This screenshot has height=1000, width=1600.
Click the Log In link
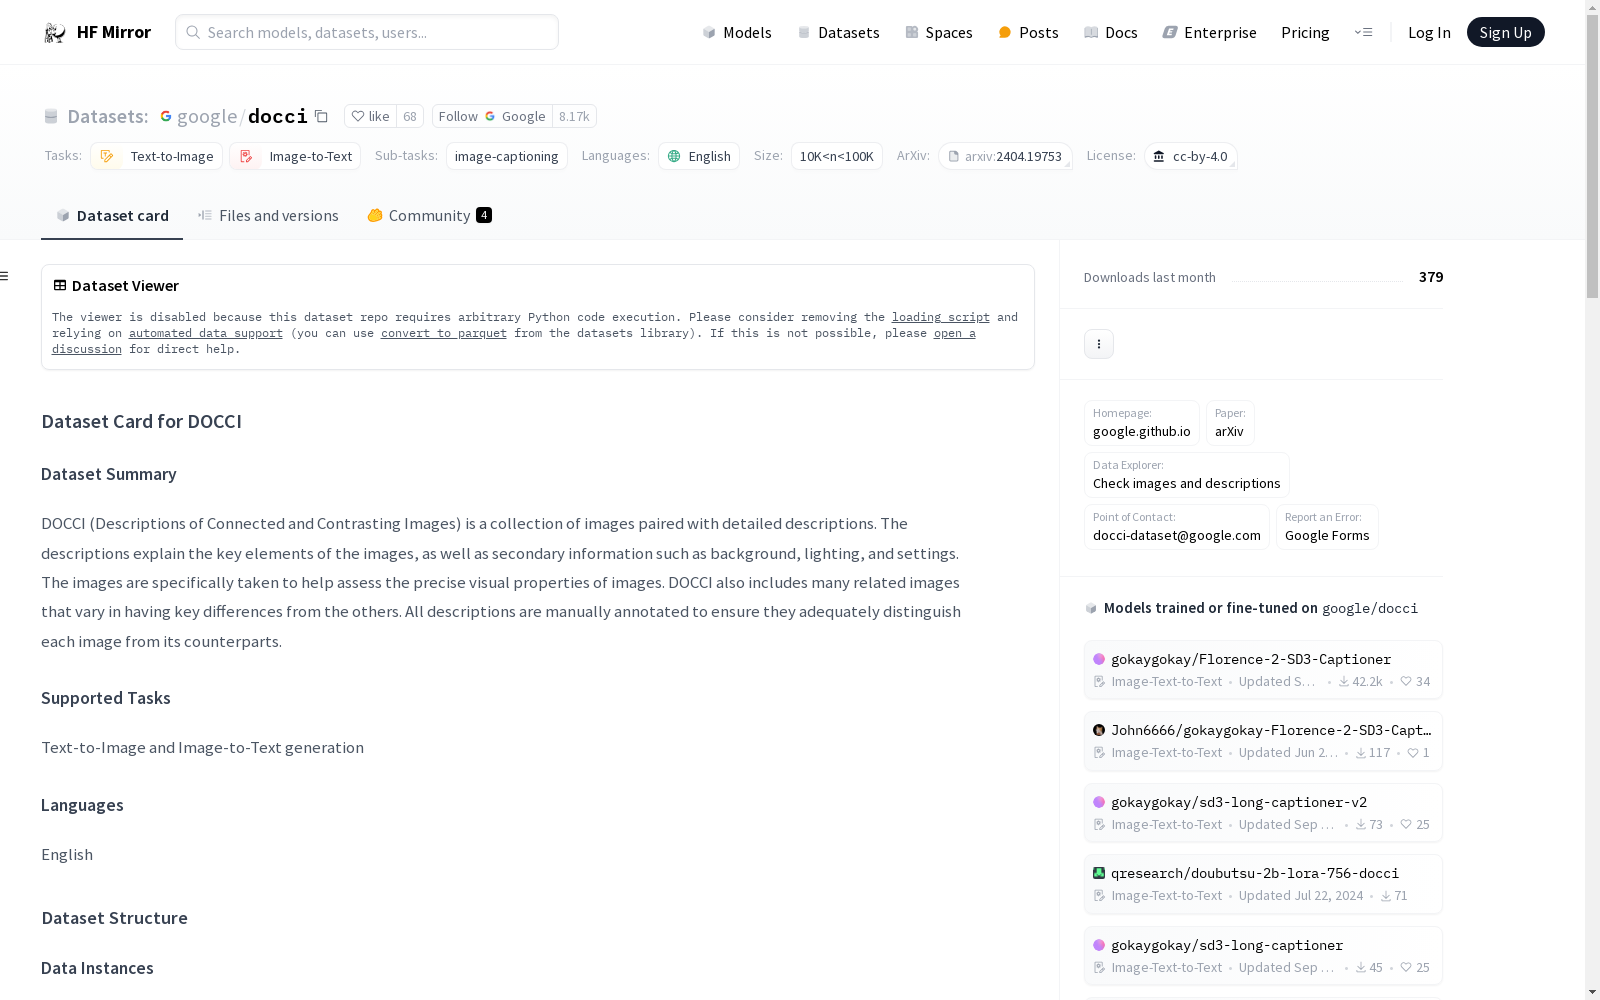(x=1429, y=32)
